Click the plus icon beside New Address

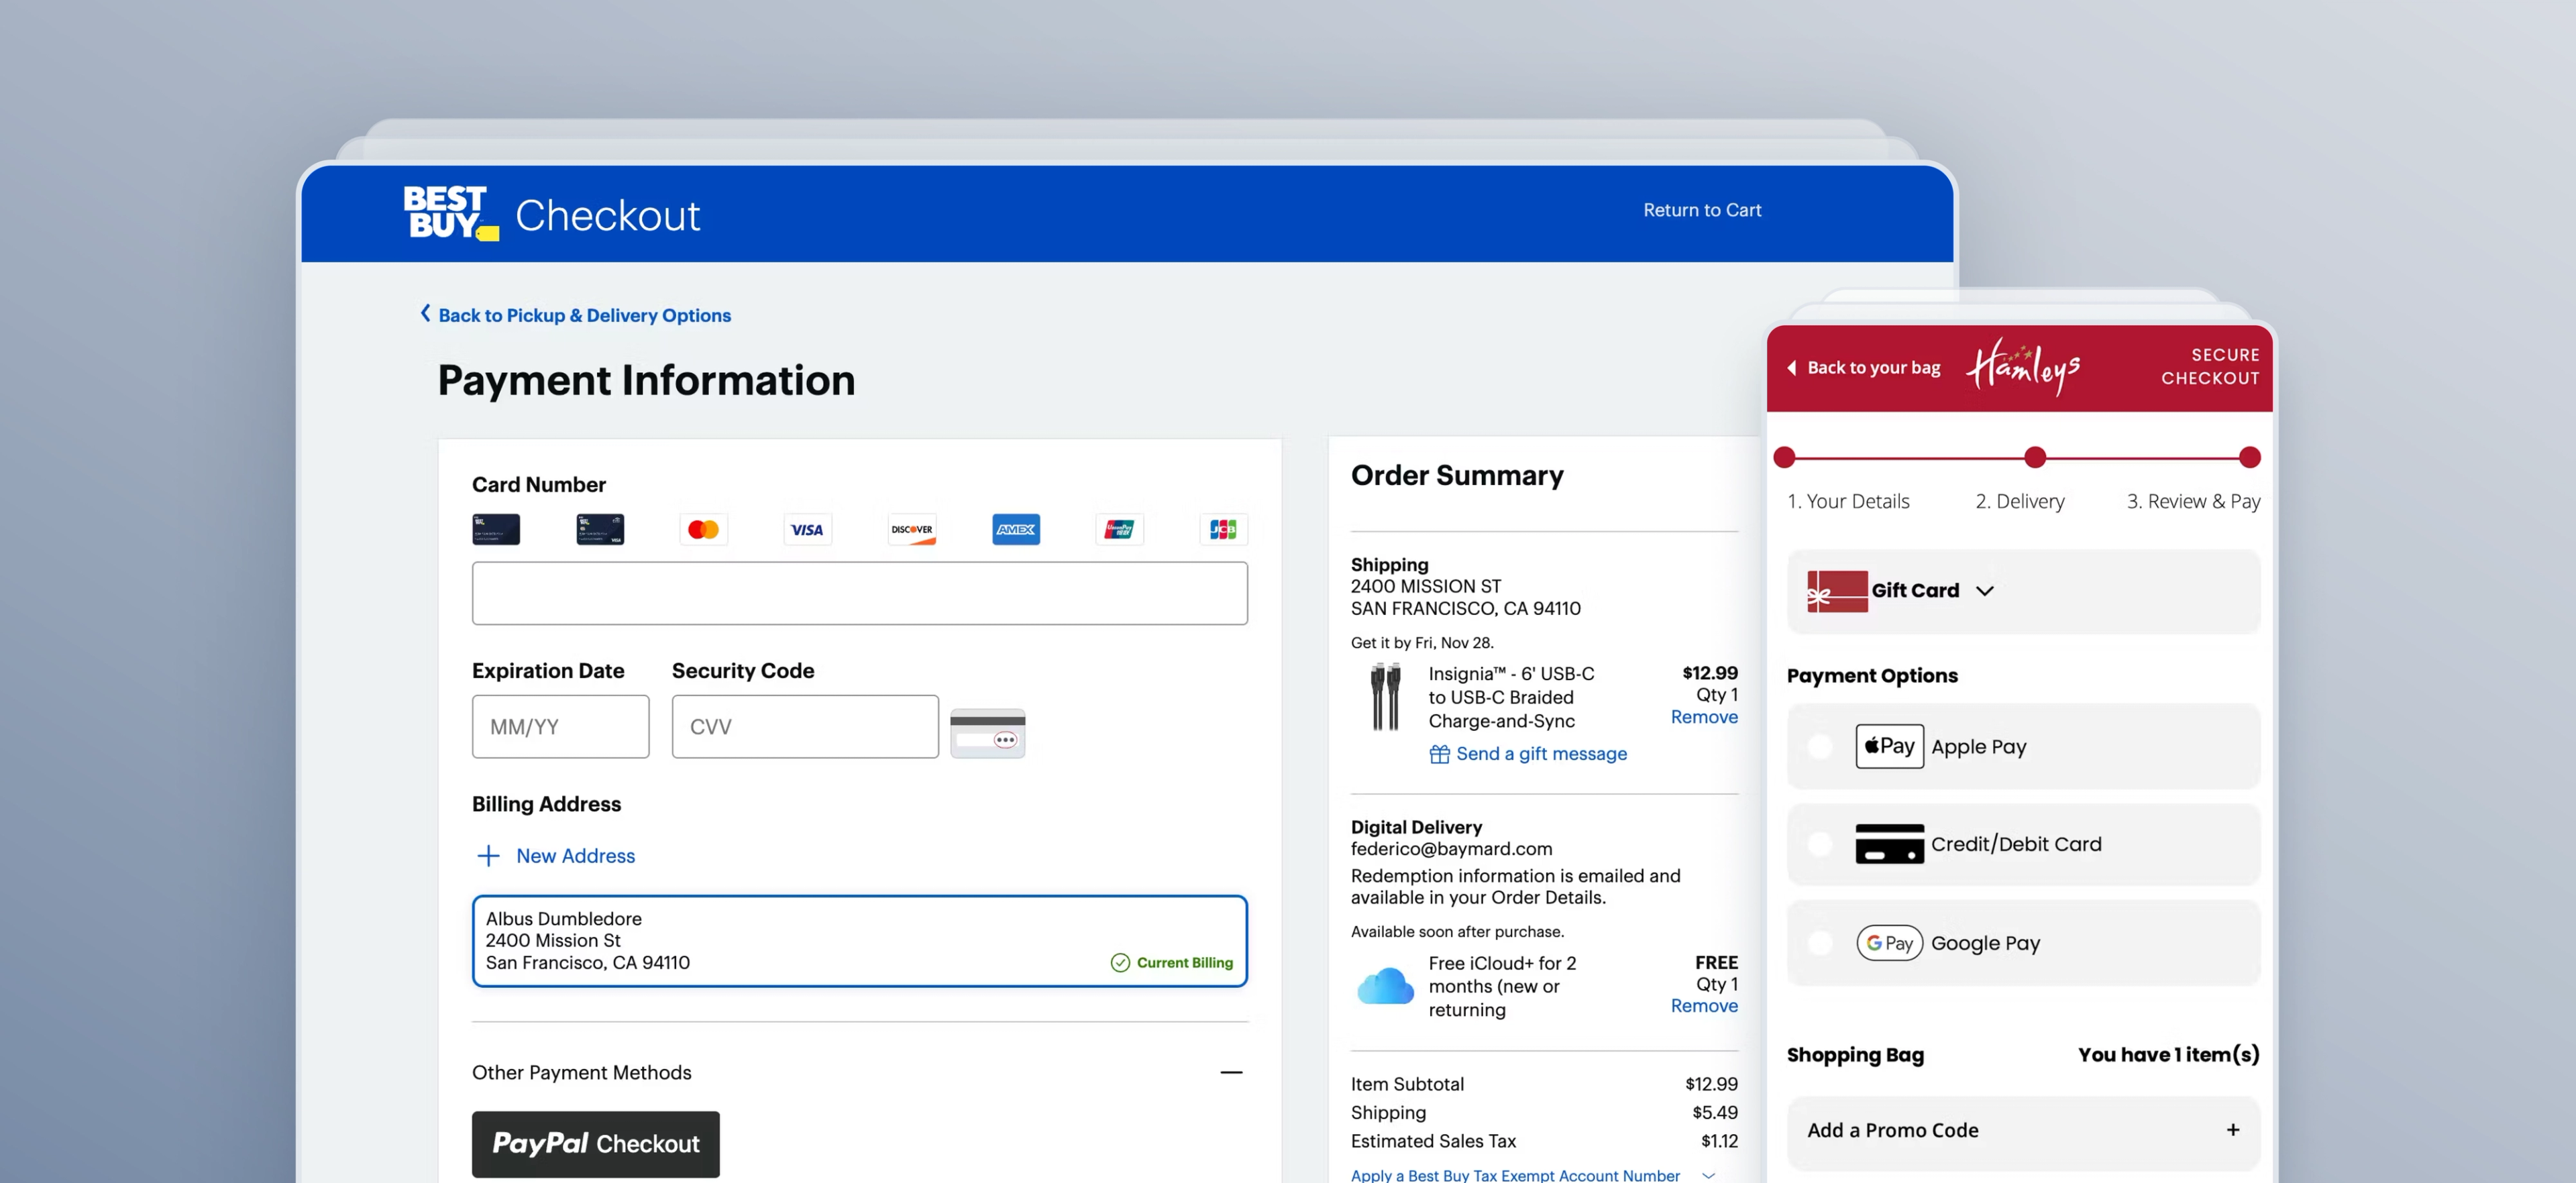tap(488, 856)
